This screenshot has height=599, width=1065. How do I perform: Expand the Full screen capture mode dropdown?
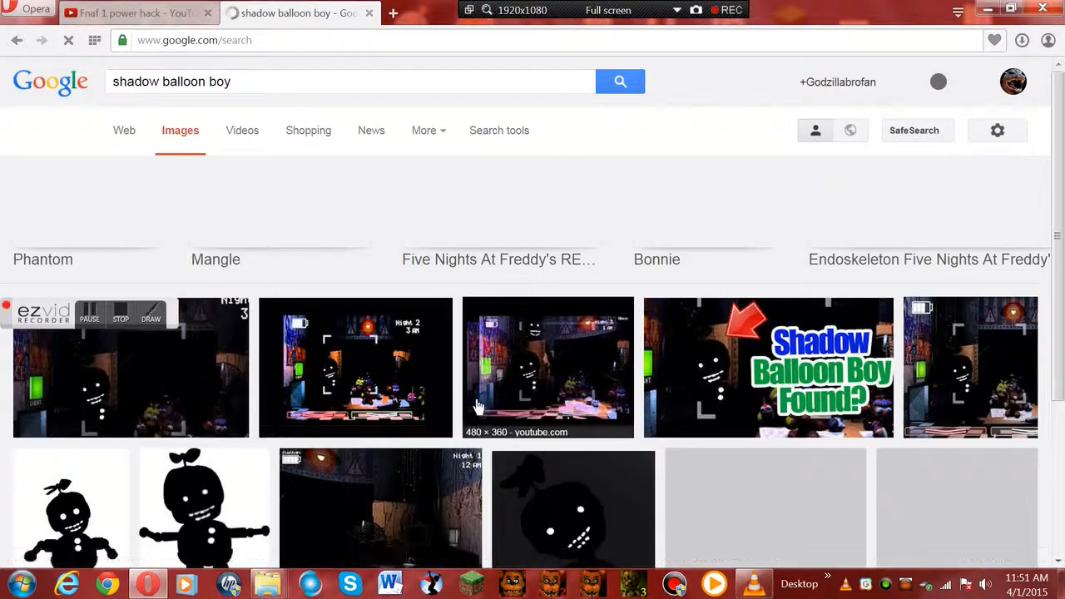(x=676, y=10)
